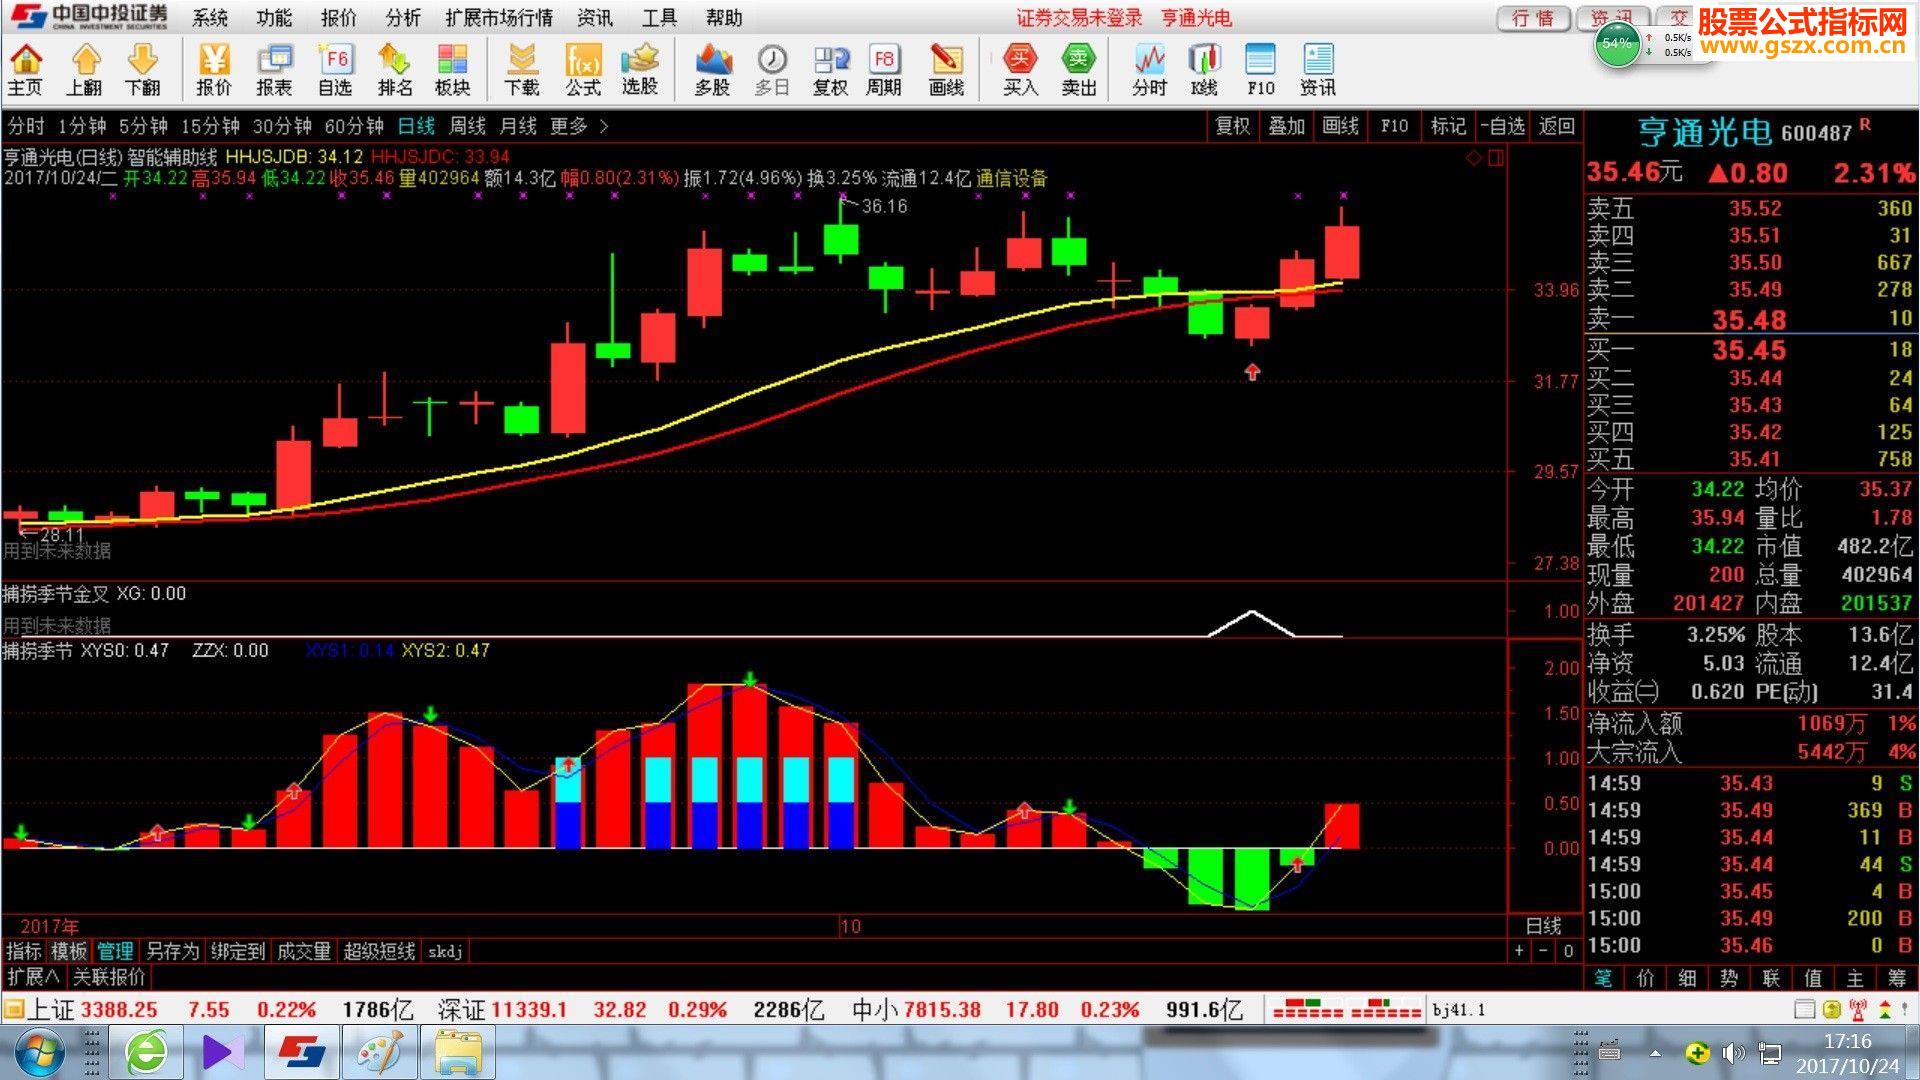Image resolution: width=1920 pixels, height=1080 pixels.
Task: Open the 选股 stock picker icon
Action: tap(640, 70)
